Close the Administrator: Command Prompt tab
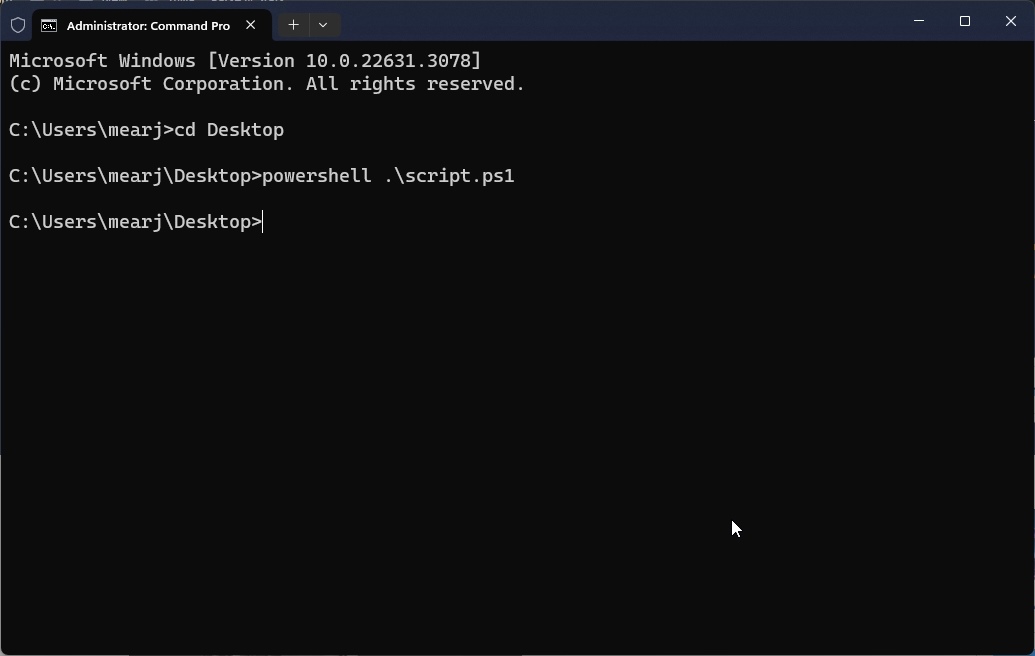 (x=251, y=25)
